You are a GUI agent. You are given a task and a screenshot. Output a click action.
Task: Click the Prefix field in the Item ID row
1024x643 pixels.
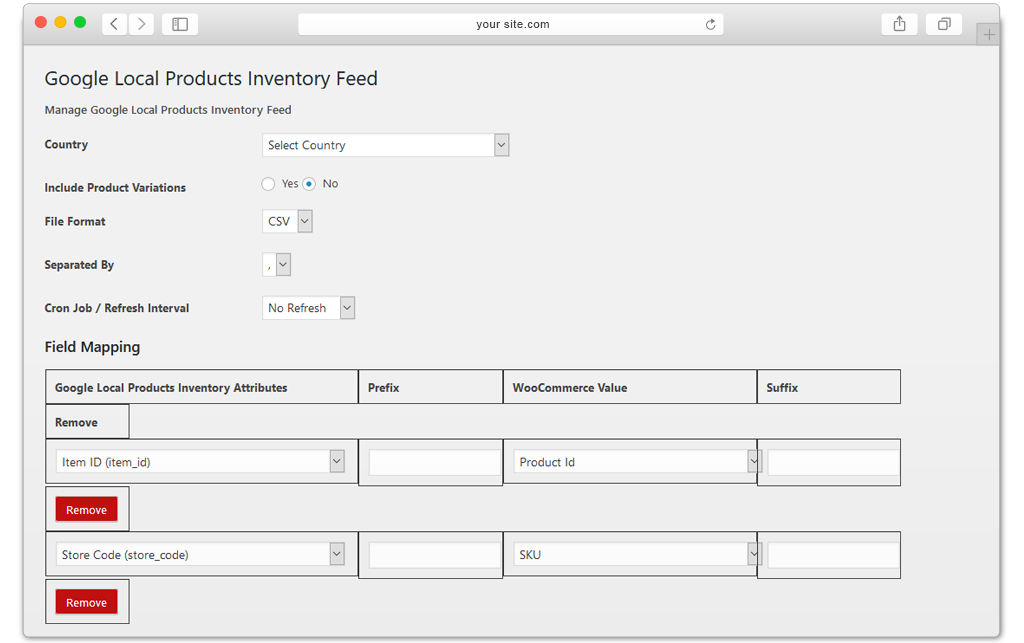tap(435, 463)
